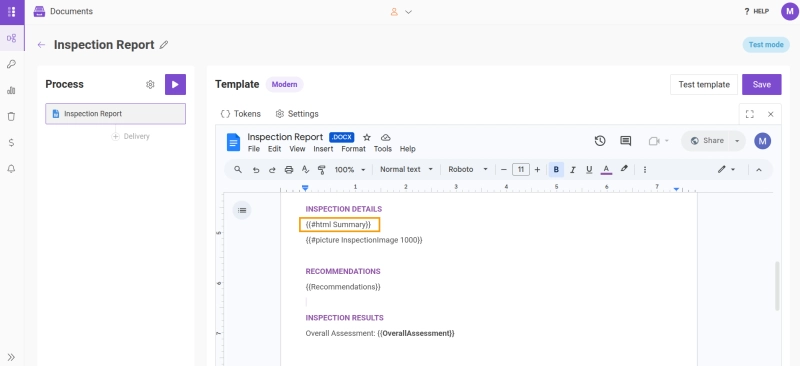800x366 pixels.
Task: Open the comments panel icon
Action: (626, 141)
